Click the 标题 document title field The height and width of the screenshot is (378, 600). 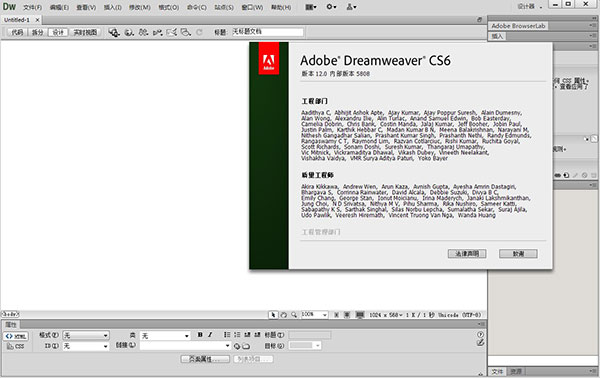(267, 32)
